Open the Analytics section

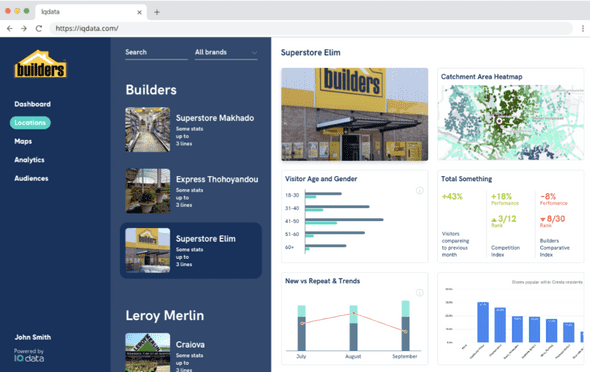coord(29,160)
